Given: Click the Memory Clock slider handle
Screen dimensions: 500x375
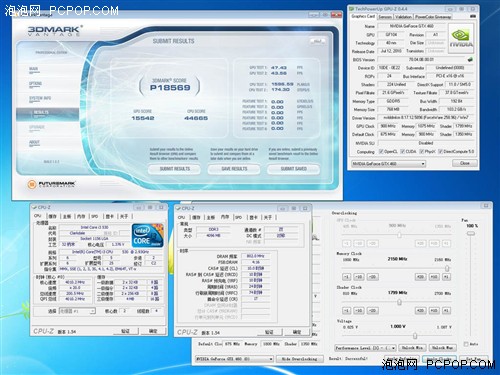Looking at the screenshot, I should 447,268.
